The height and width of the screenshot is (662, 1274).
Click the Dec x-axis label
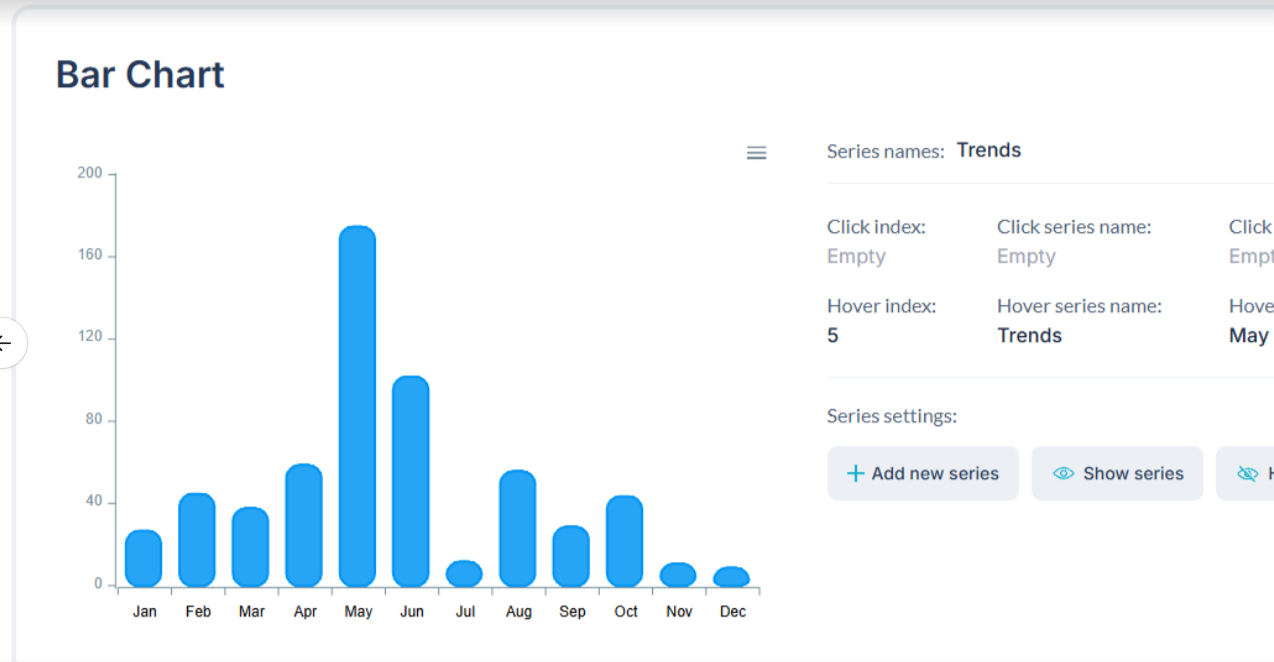(732, 611)
